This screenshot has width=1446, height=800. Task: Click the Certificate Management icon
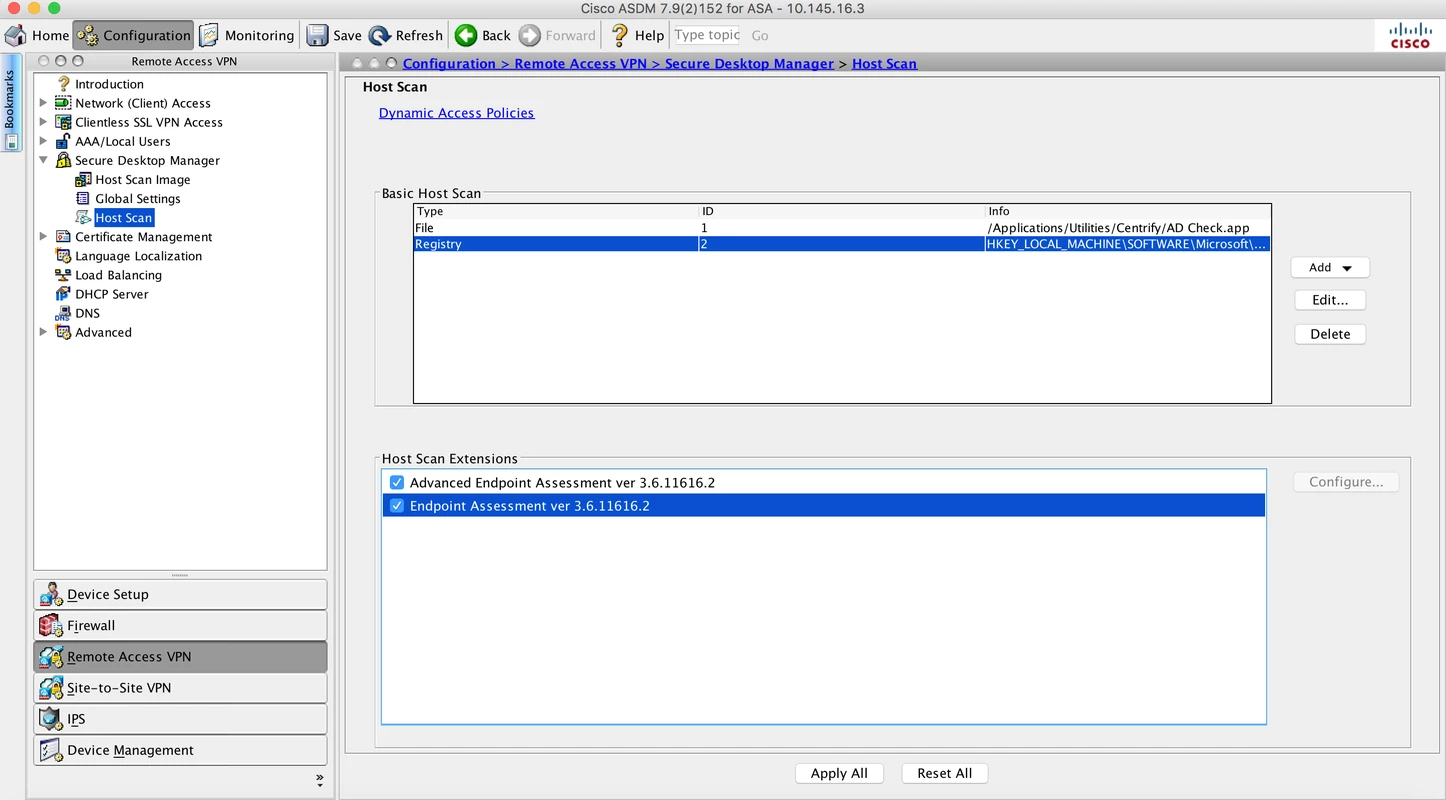click(63, 237)
